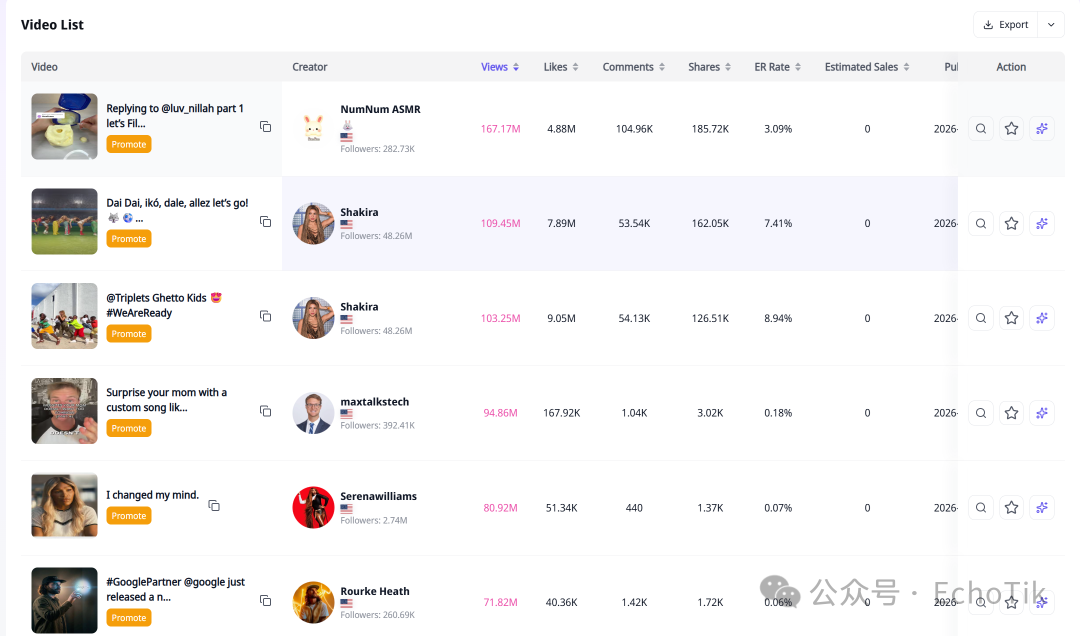The width and height of the screenshot is (1080, 636).
Task: Copy the '#GooglePartner @google' video title
Action: coord(265,601)
